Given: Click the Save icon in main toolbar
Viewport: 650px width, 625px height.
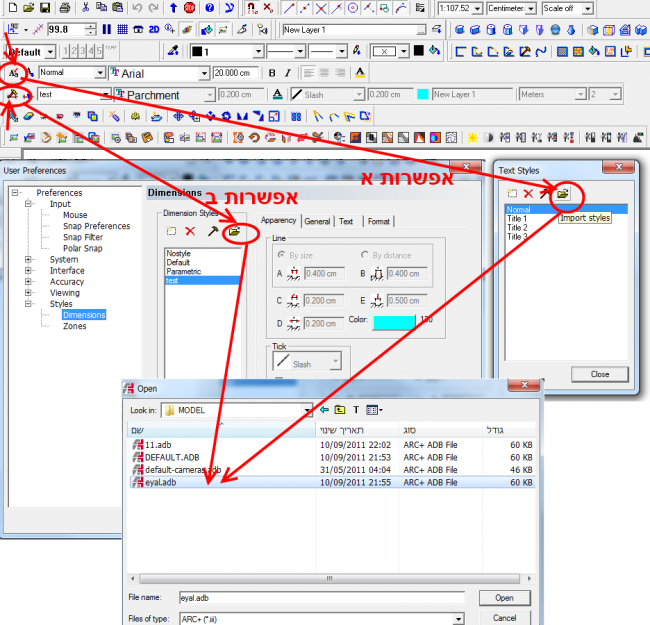Looking at the screenshot, I should [x=43, y=8].
